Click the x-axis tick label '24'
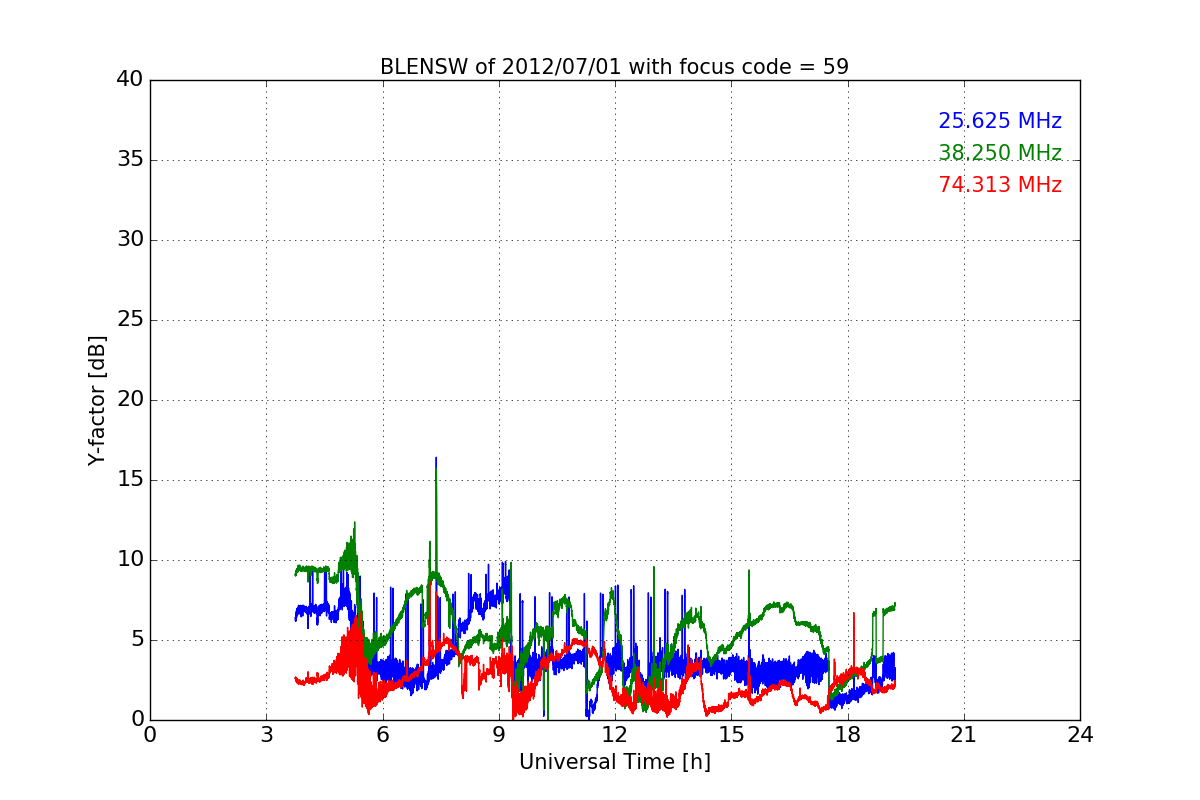 coord(1080,735)
